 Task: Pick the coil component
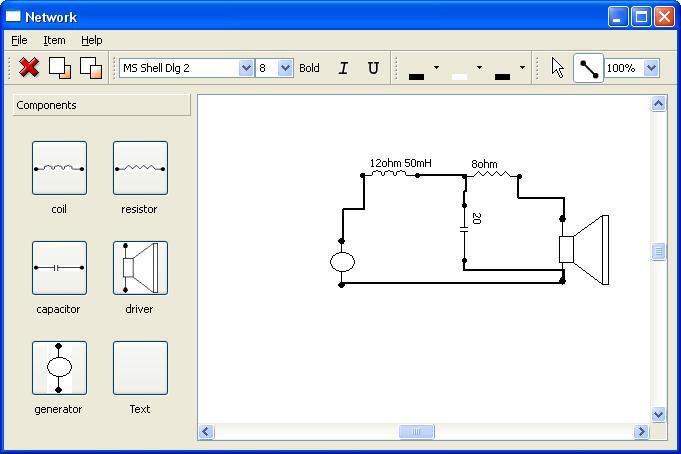coord(59,168)
